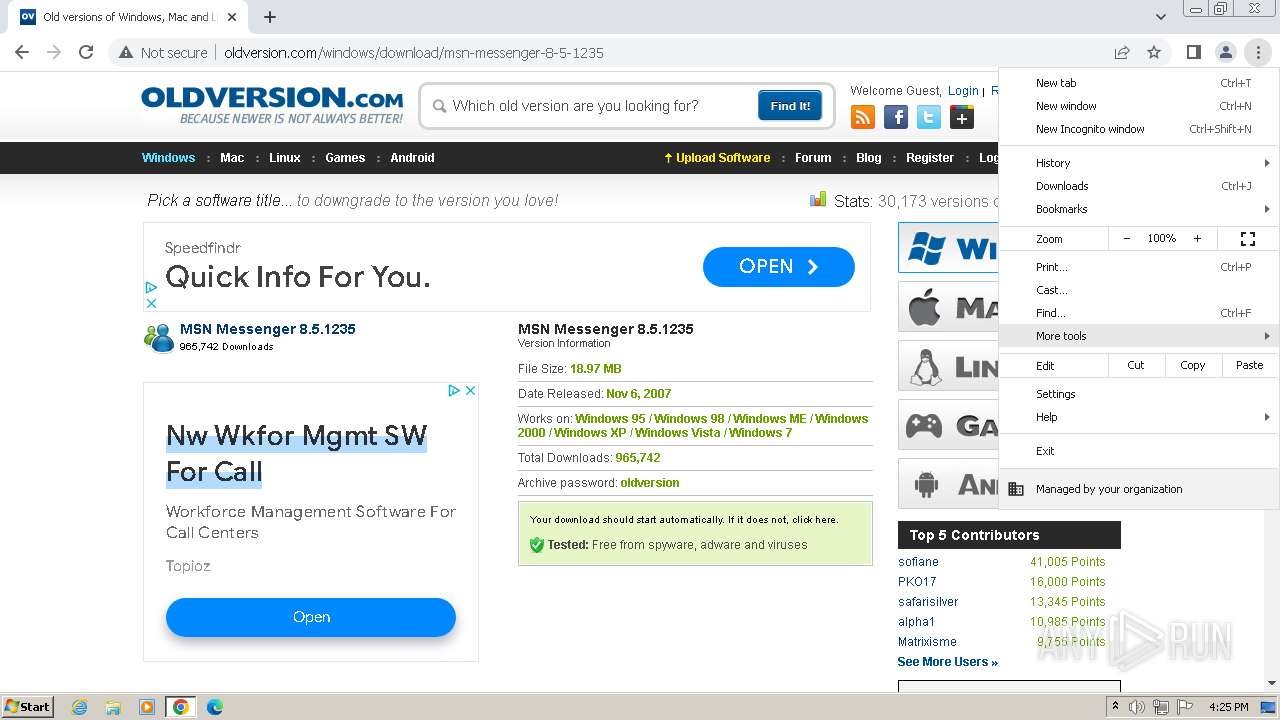
Task: Expand the Help submenu
Action: pos(1139,417)
